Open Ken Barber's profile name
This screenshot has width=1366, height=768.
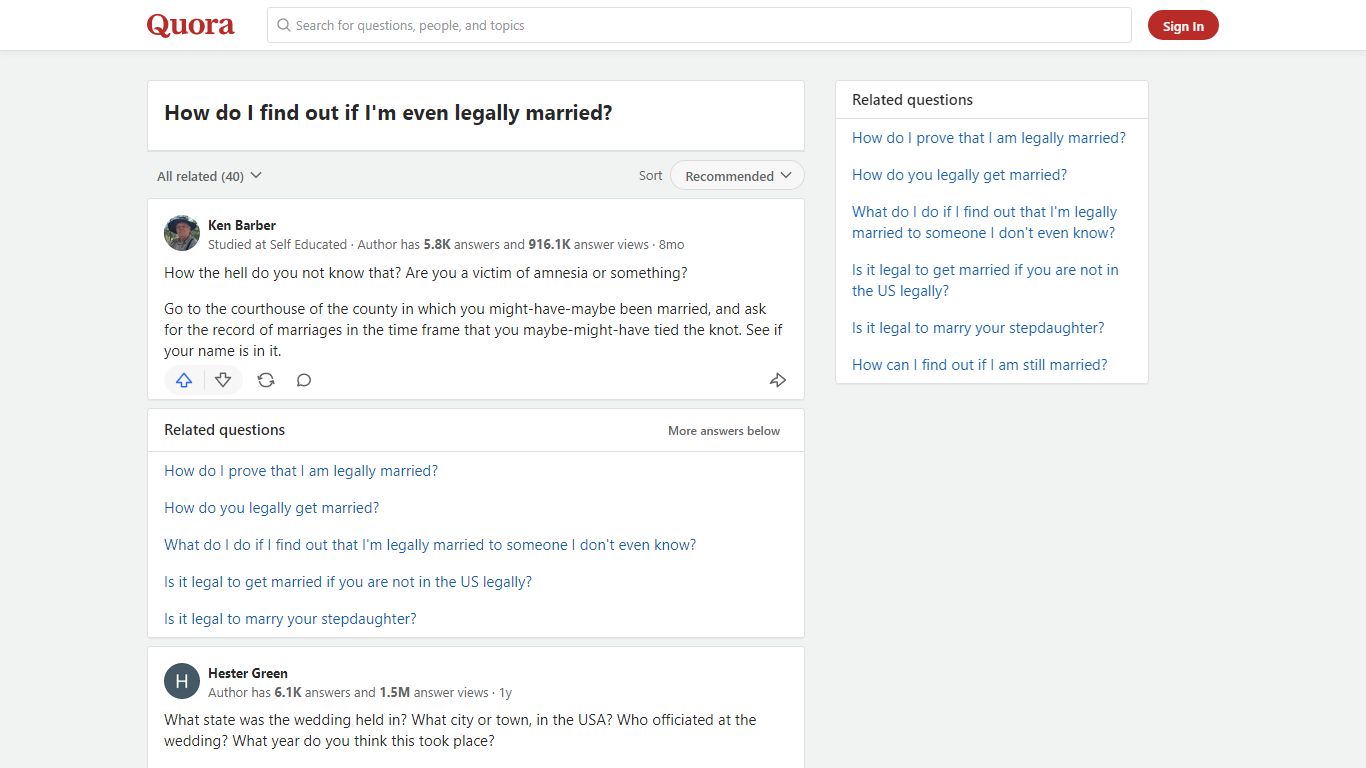[242, 225]
